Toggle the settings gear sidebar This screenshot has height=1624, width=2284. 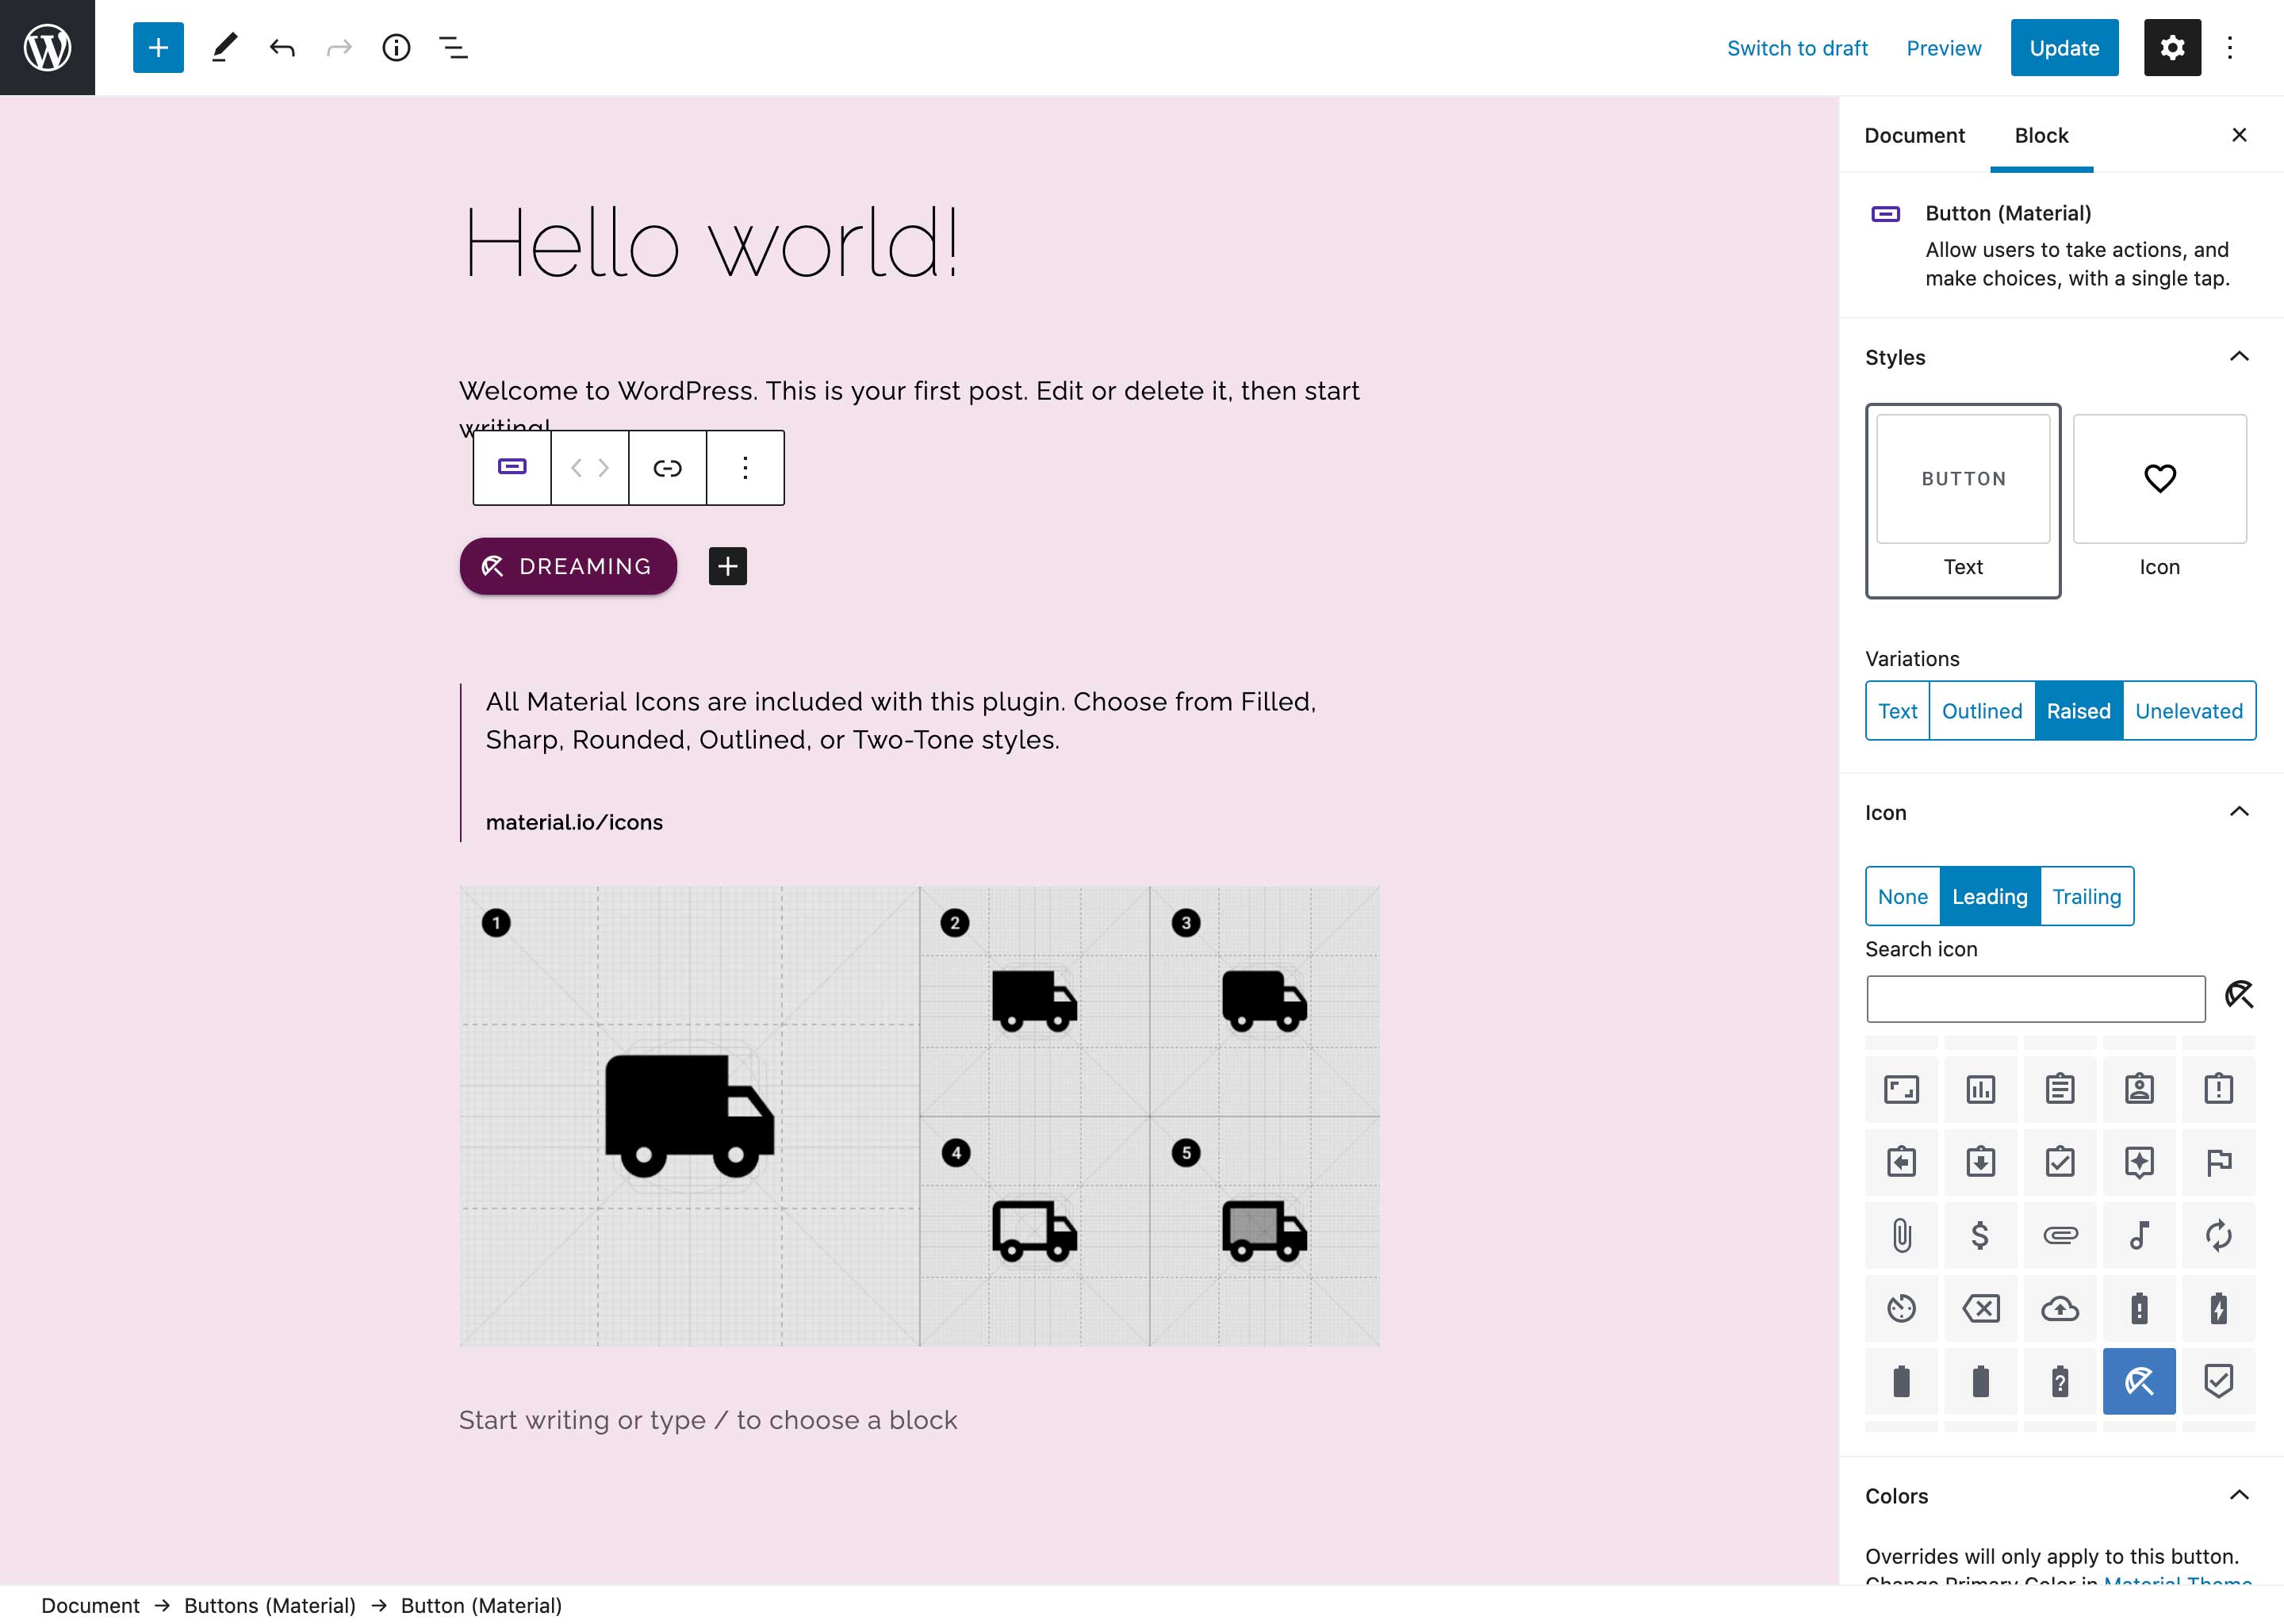point(2172,47)
